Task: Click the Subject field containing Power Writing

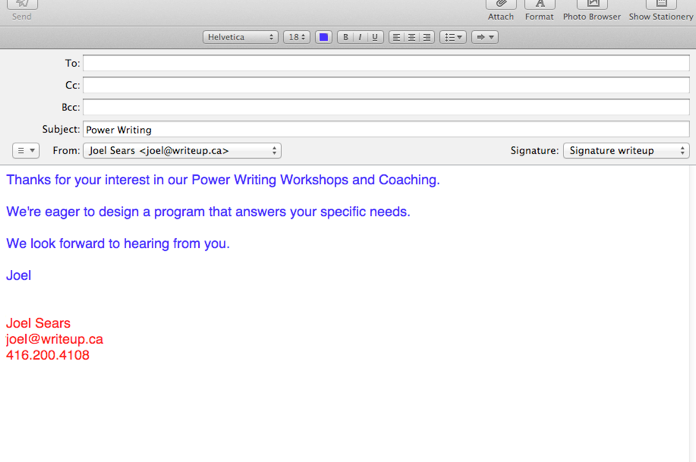Action: (386, 129)
